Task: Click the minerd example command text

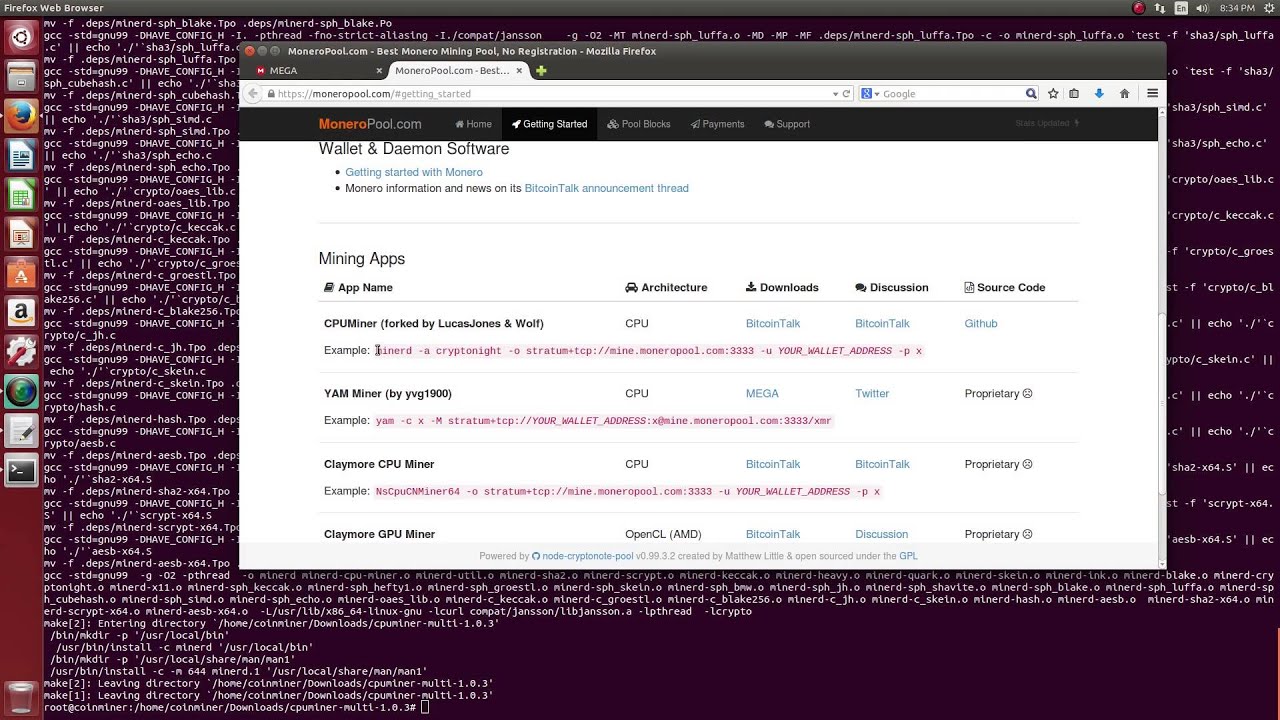Action: coord(649,351)
